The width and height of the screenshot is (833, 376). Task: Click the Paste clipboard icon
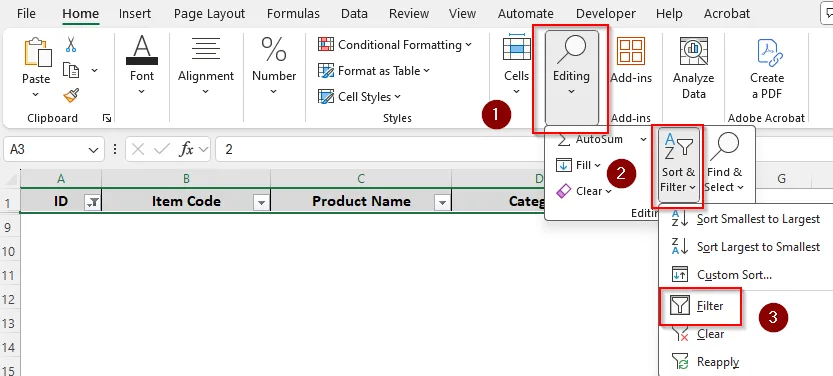point(37,52)
